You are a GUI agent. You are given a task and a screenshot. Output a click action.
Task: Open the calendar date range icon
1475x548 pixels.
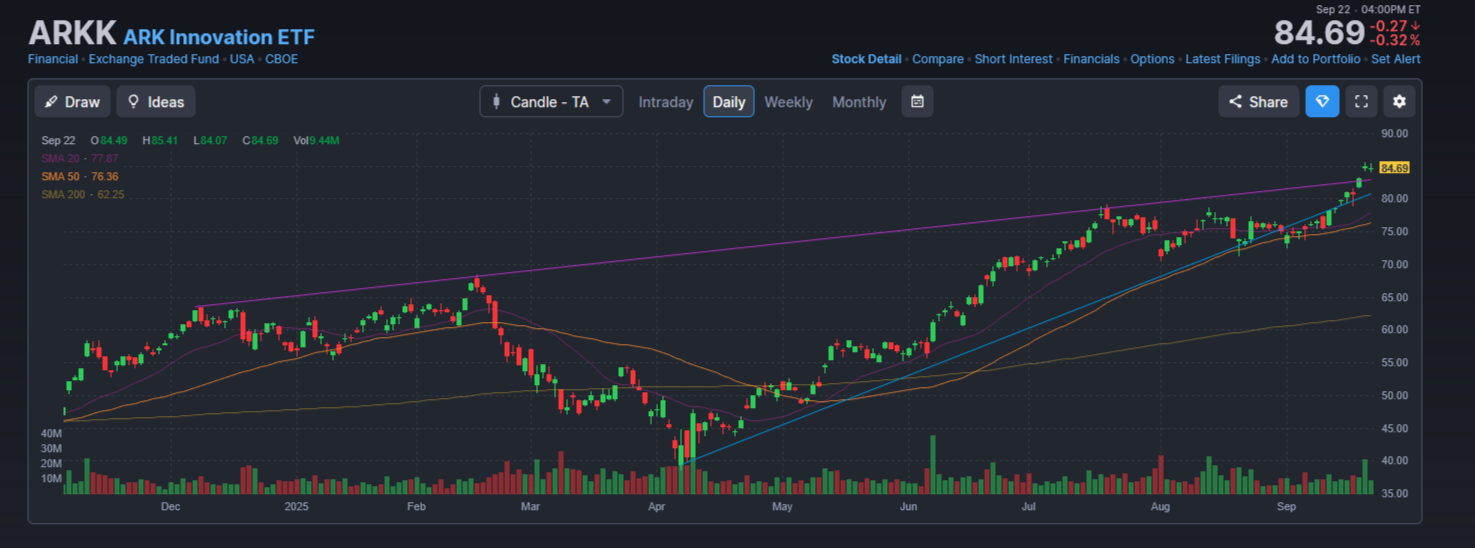917,102
